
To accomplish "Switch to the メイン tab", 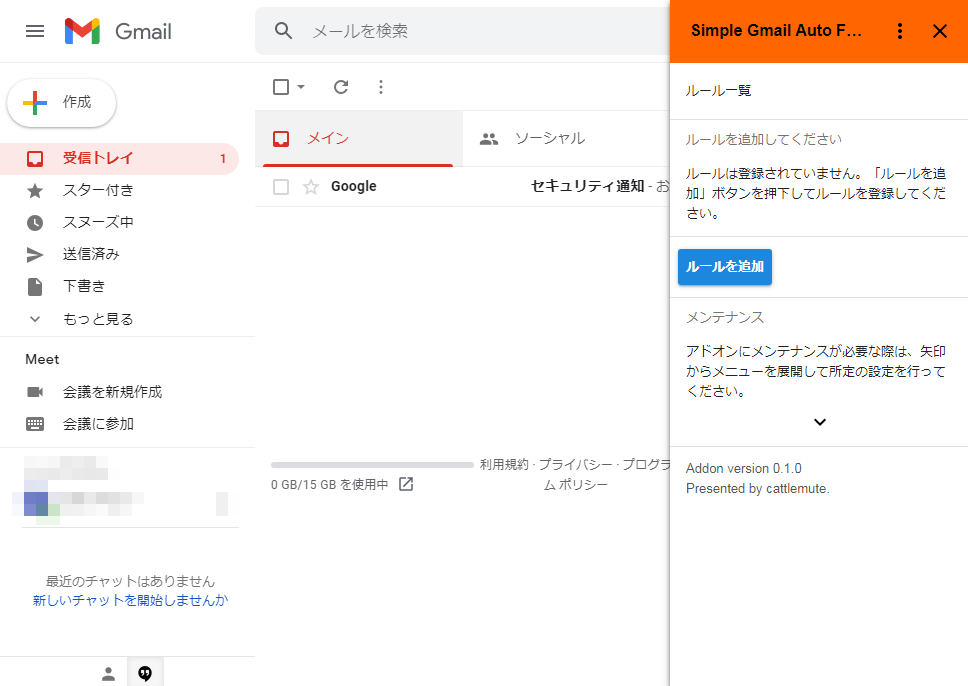I will 359,139.
